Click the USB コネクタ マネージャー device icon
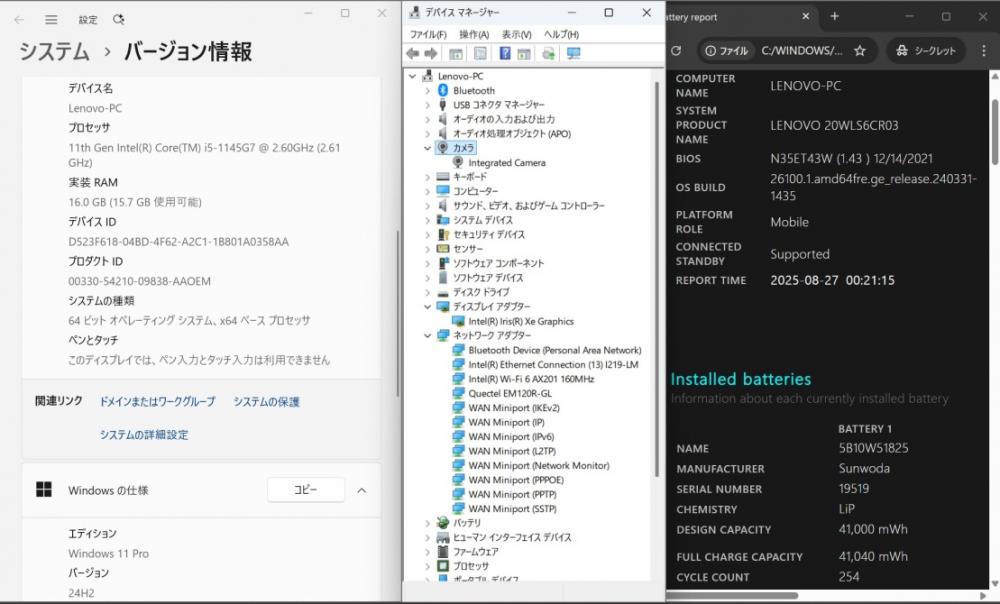Screen dimensions: 1000x604 click(443, 105)
